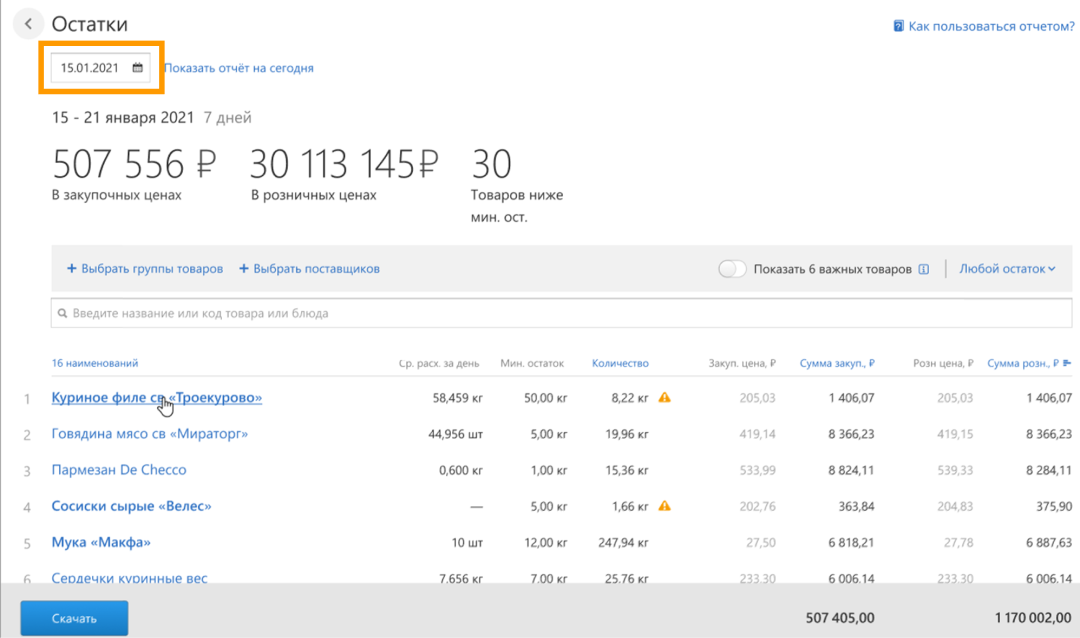Click the help icon before Как пользоваться отчетом
Screen dimensions: 1080x638
coord(898,26)
